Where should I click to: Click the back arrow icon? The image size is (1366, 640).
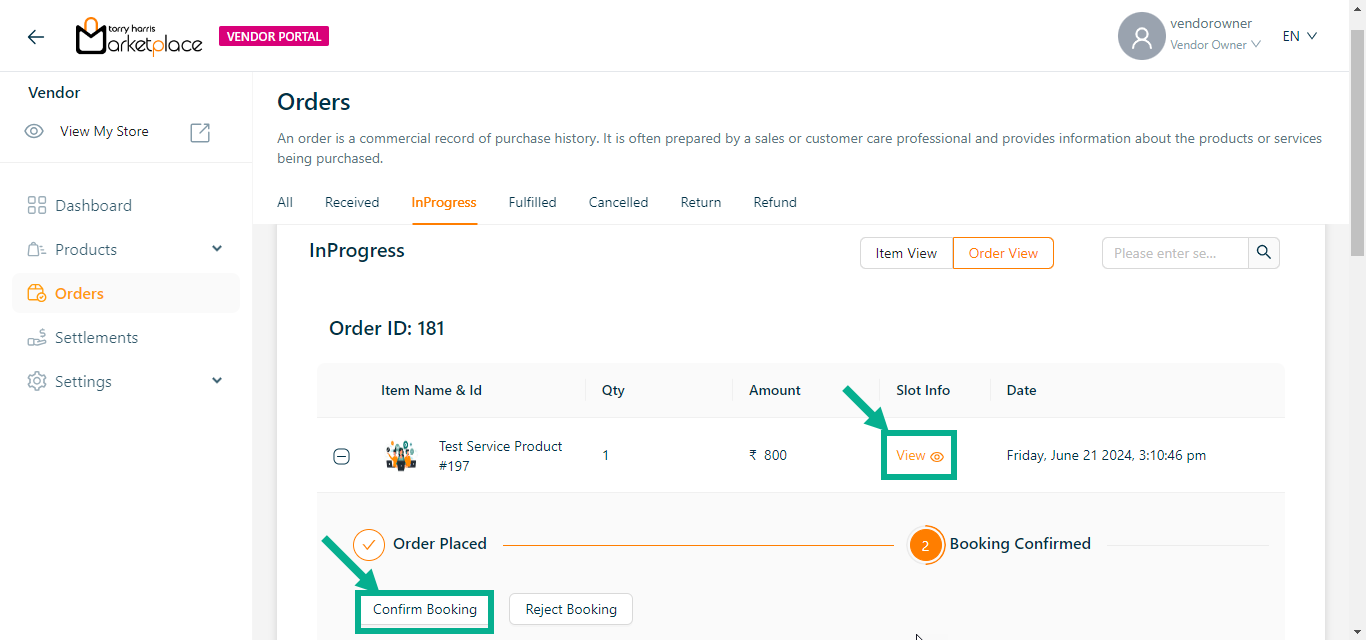pos(36,37)
